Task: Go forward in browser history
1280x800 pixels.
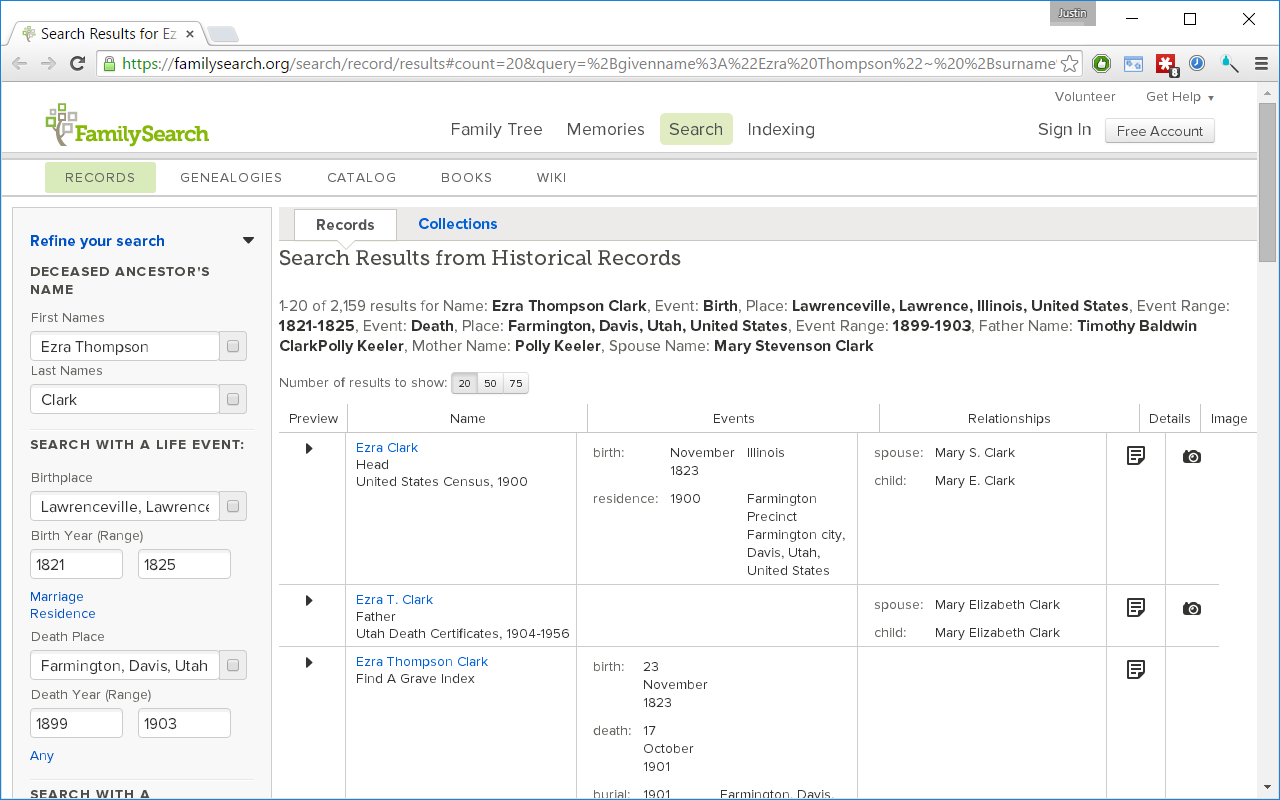Action: click(x=48, y=63)
